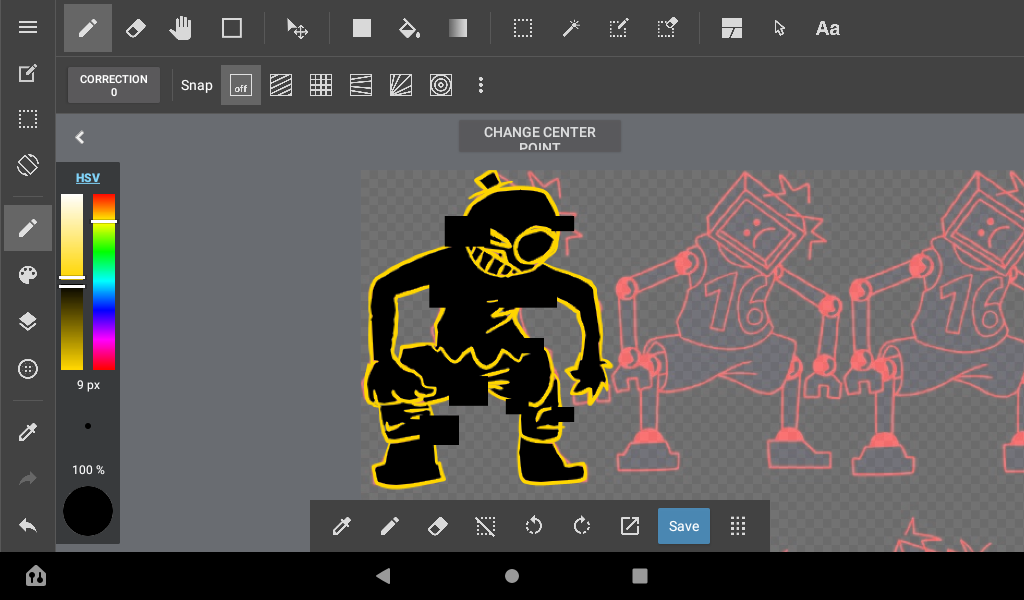Enable the concentric circle snap guide
The image size is (1024, 600).
pyautogui.click(x=440, y=86)
